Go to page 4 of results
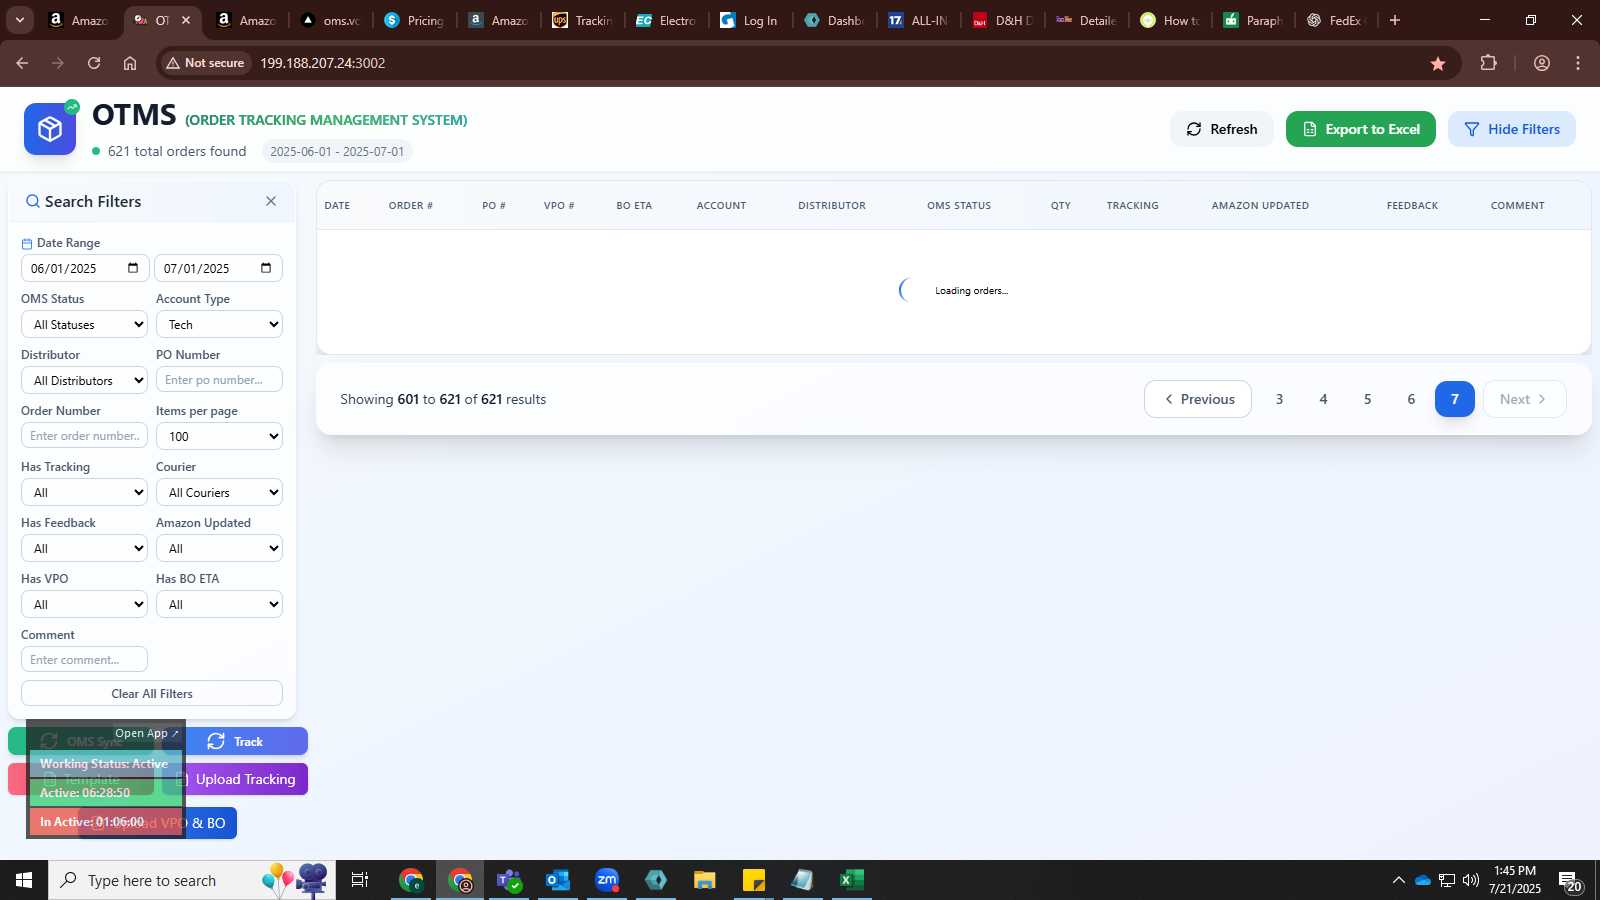Viewport: 1600px width, 900px height. click(1323, 399)
